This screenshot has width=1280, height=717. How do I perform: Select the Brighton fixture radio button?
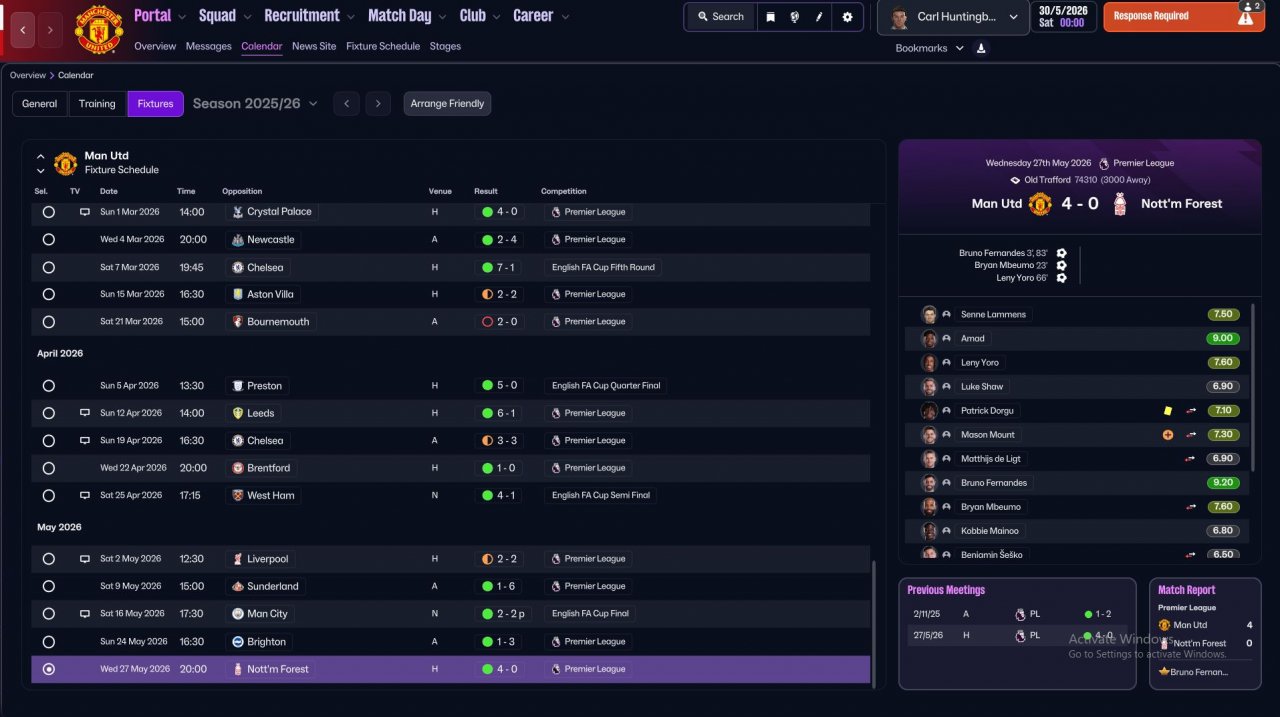(48, 642)
